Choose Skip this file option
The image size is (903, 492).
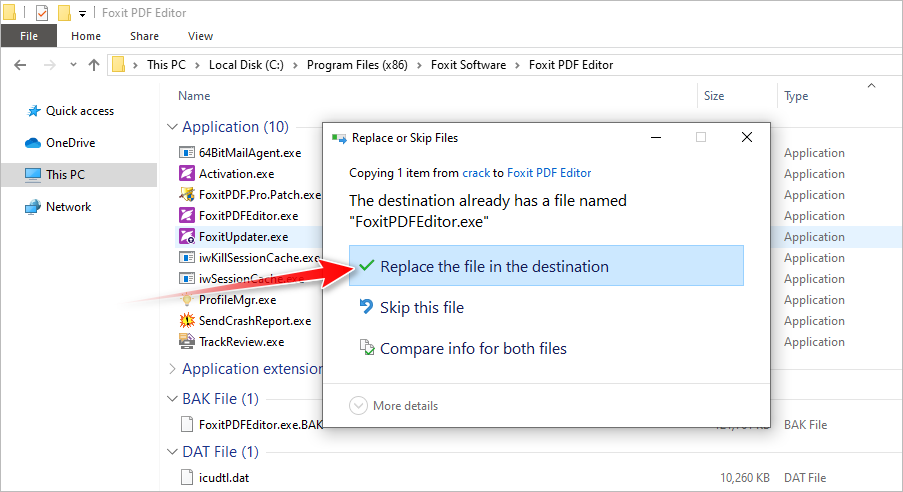[421, 308]
